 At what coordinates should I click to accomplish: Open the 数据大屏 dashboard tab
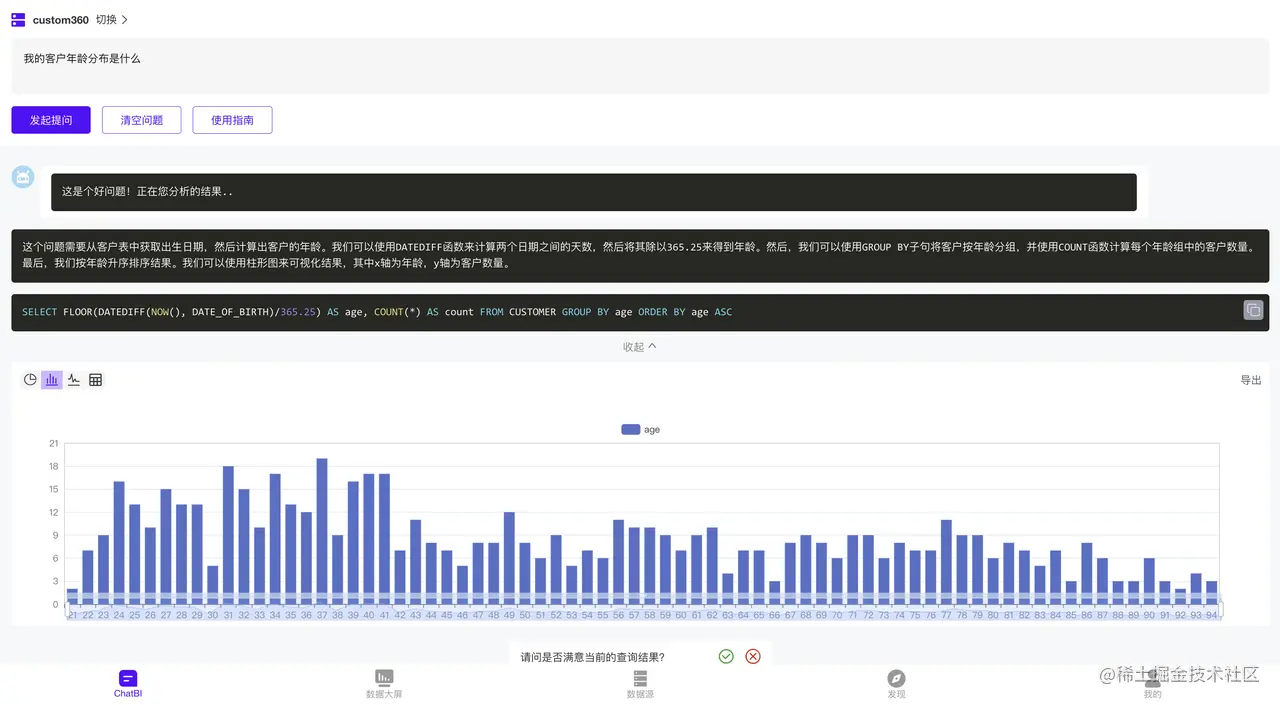click(x=384, y=684)
